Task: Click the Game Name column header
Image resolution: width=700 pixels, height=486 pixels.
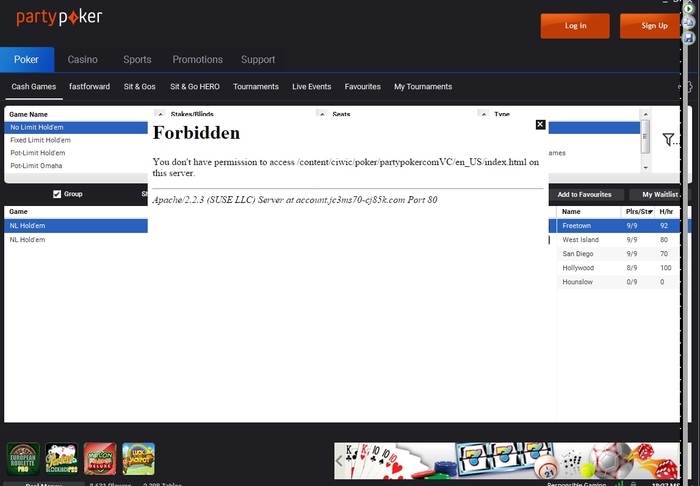Action: pos(28,114)
